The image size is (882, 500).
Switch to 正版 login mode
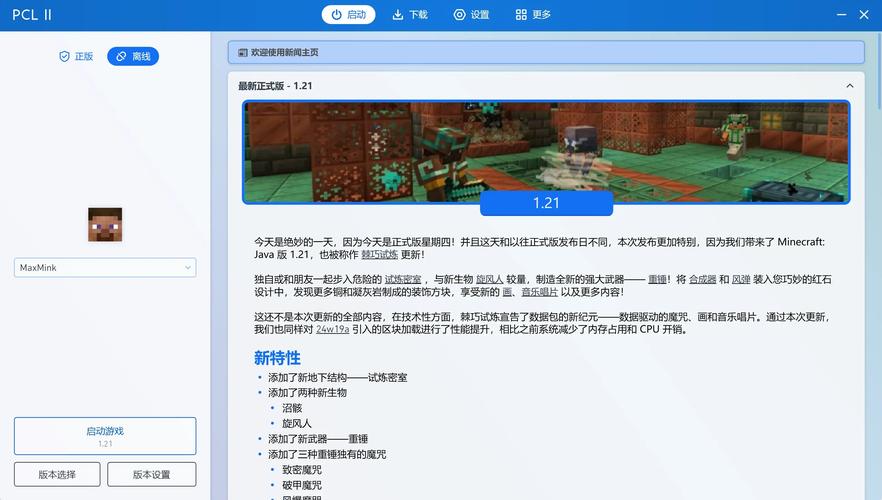pyautogui.click(x=76, y=56)
